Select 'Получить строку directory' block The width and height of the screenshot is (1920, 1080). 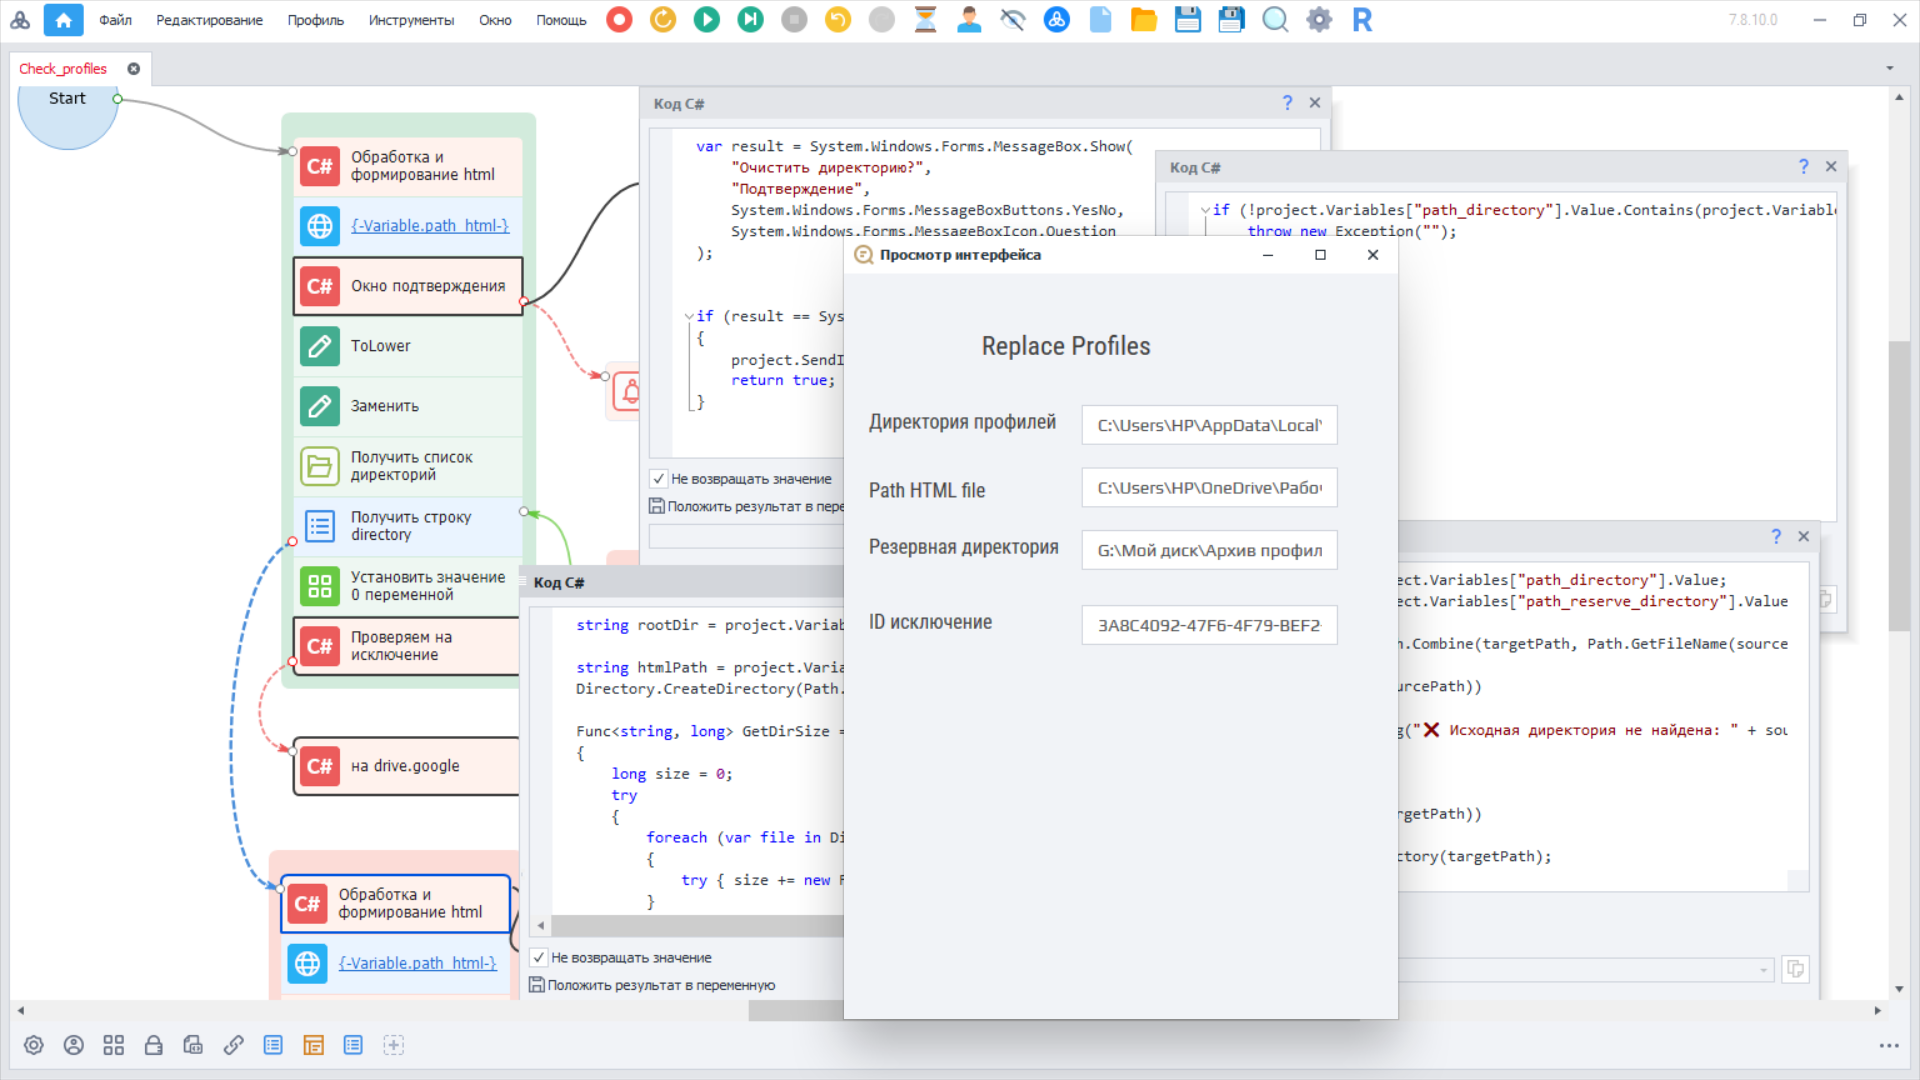coord(408,526)
